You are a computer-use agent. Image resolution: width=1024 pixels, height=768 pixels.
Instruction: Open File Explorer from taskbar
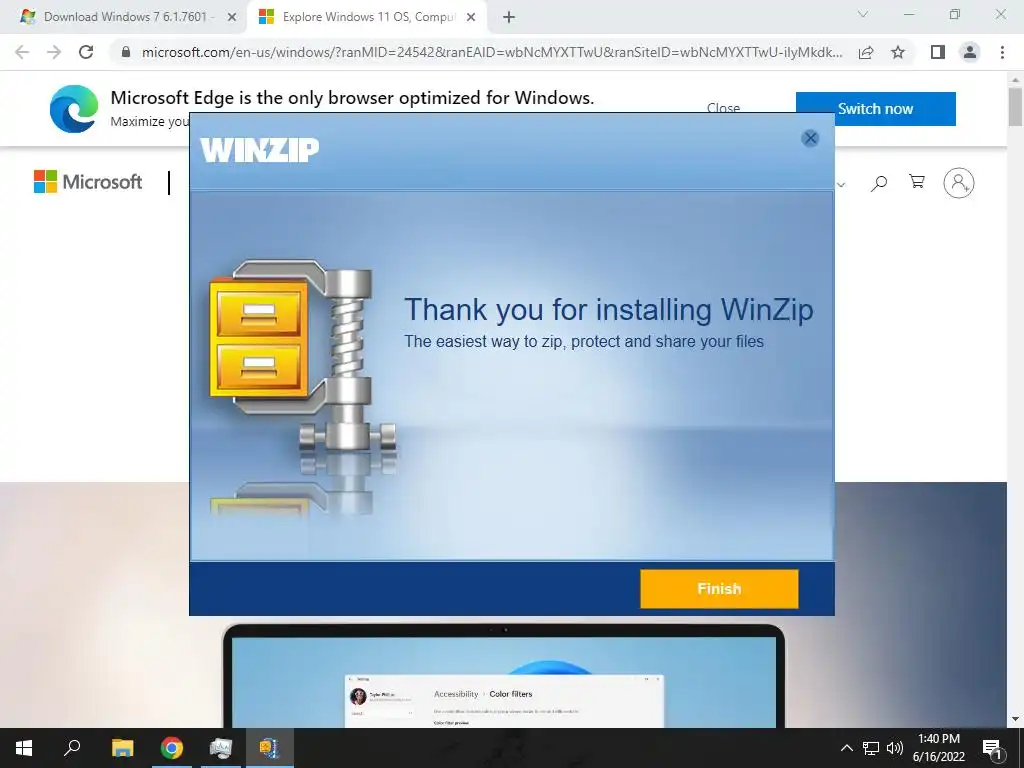pos(122,748)
